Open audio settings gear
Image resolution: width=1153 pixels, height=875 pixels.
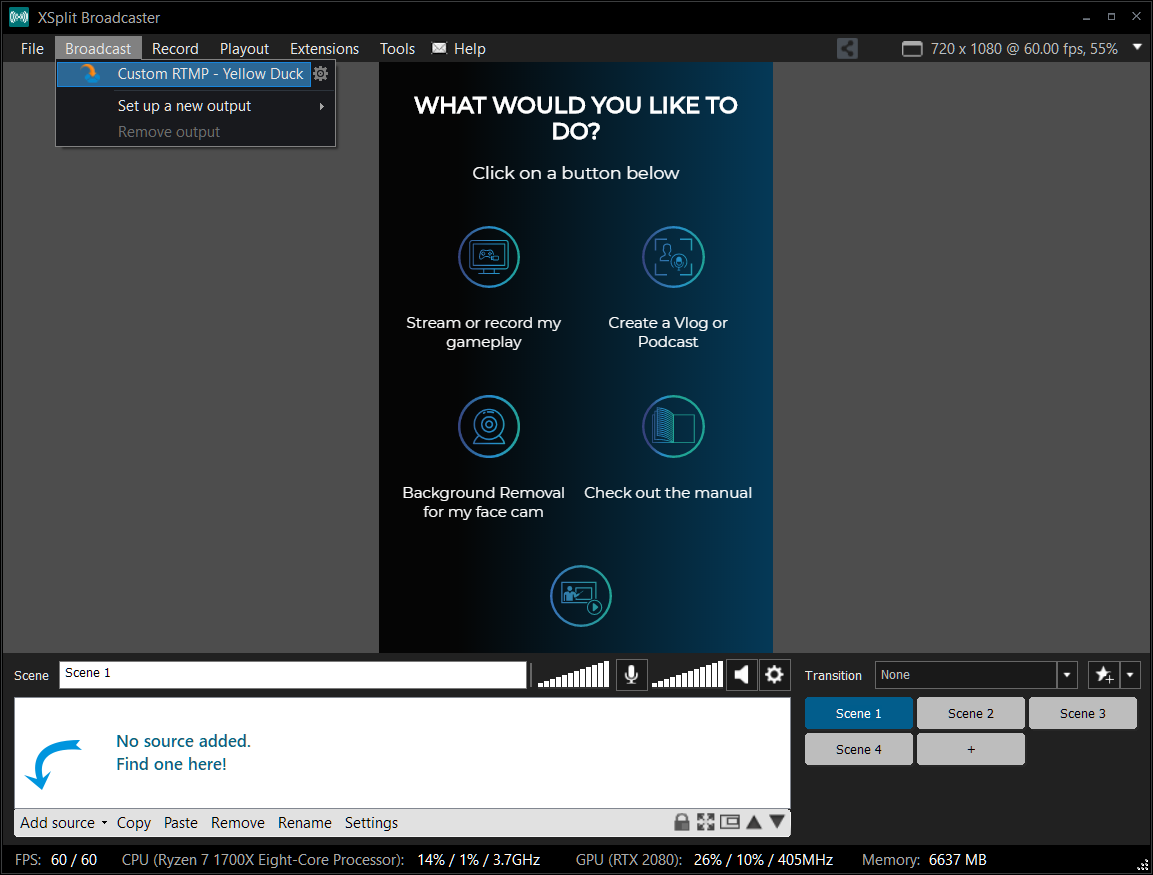[774, 674]
